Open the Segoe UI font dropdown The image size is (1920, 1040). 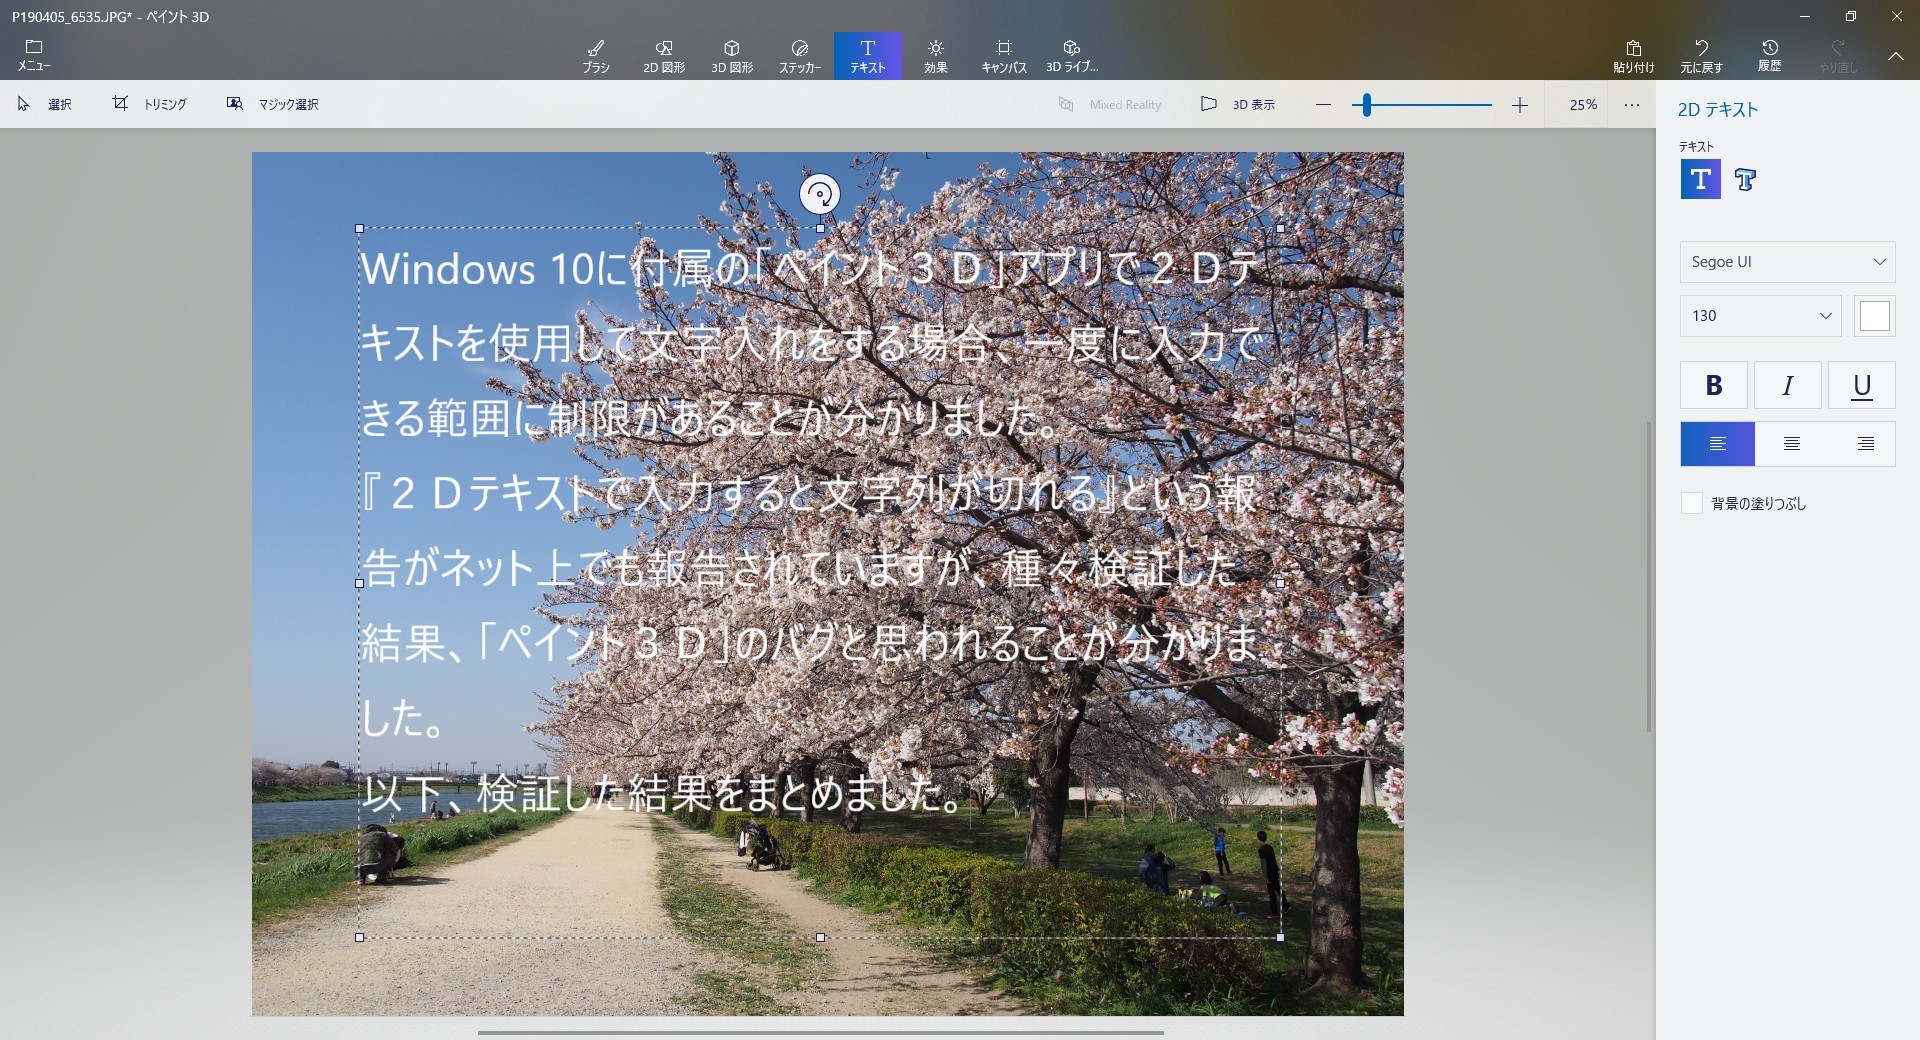[1787, 262]
